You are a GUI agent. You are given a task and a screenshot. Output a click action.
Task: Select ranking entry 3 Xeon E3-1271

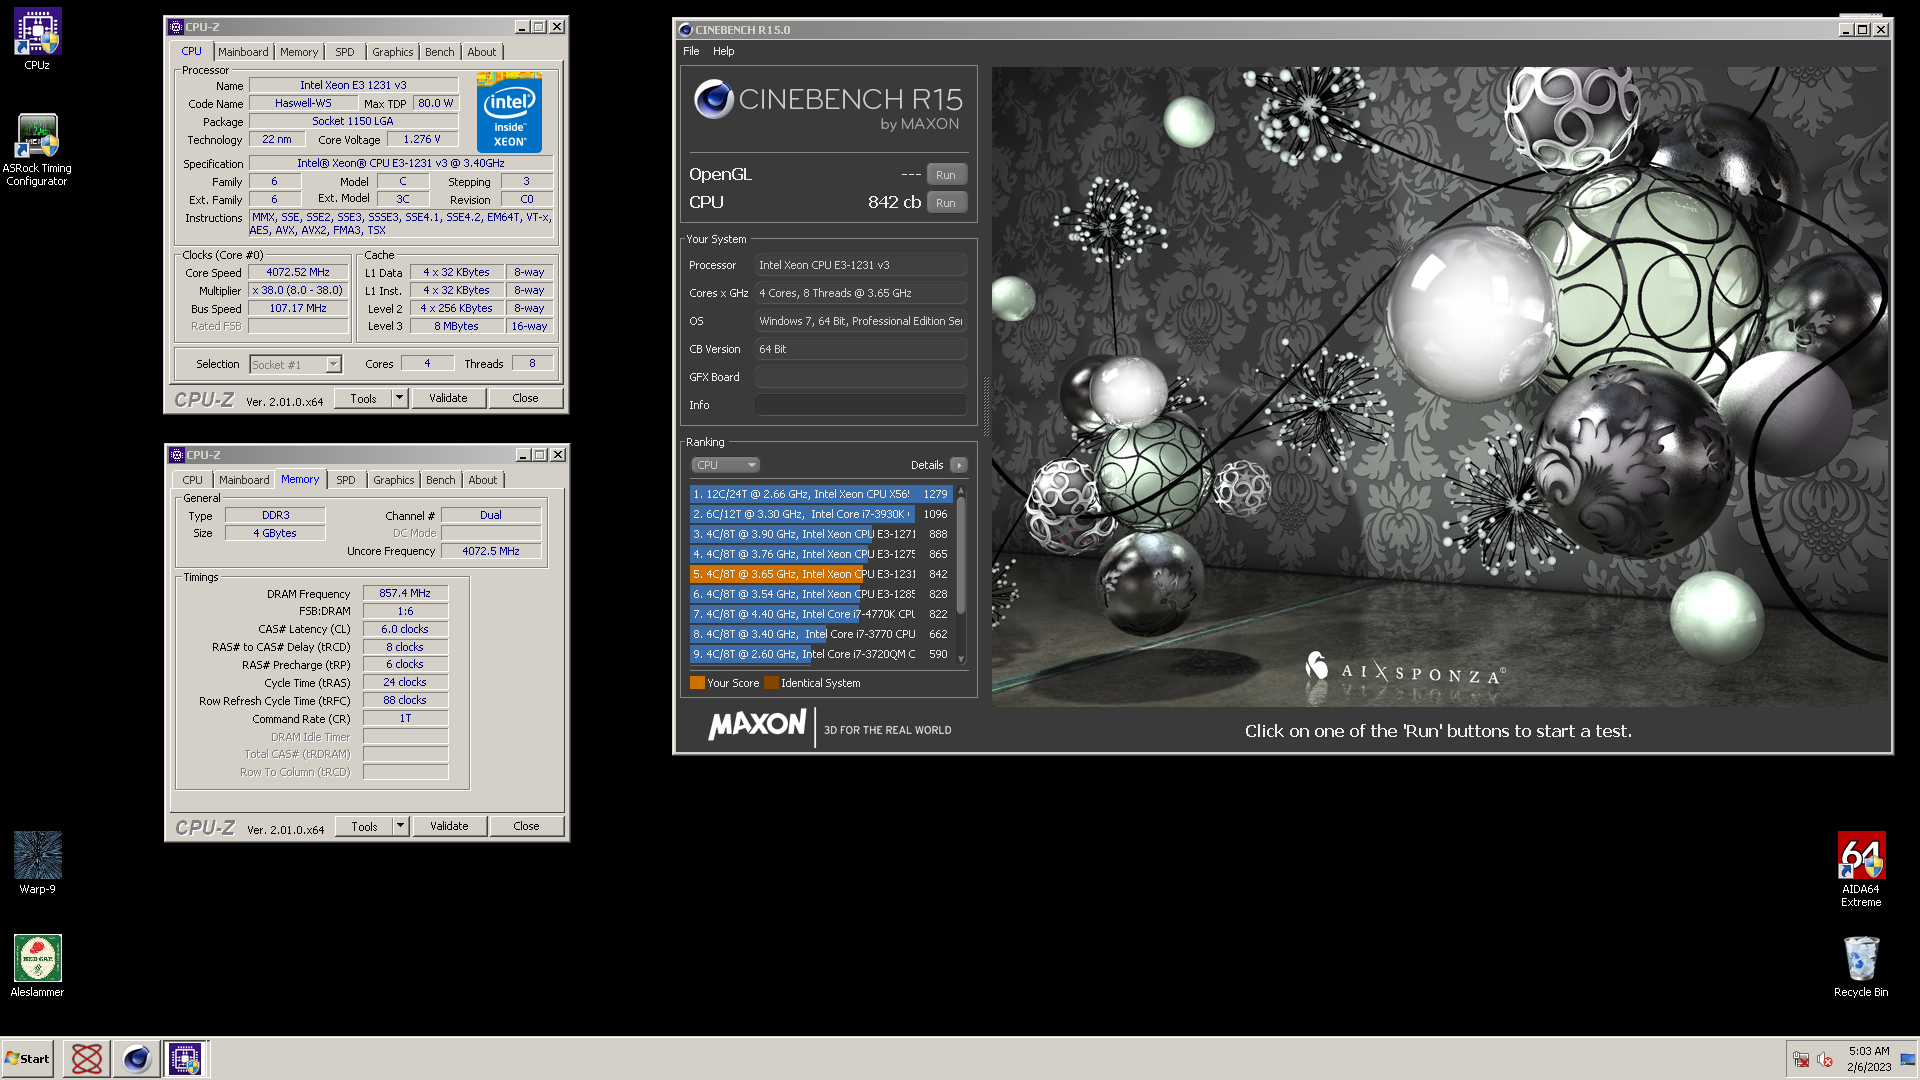tap(820, 534)
